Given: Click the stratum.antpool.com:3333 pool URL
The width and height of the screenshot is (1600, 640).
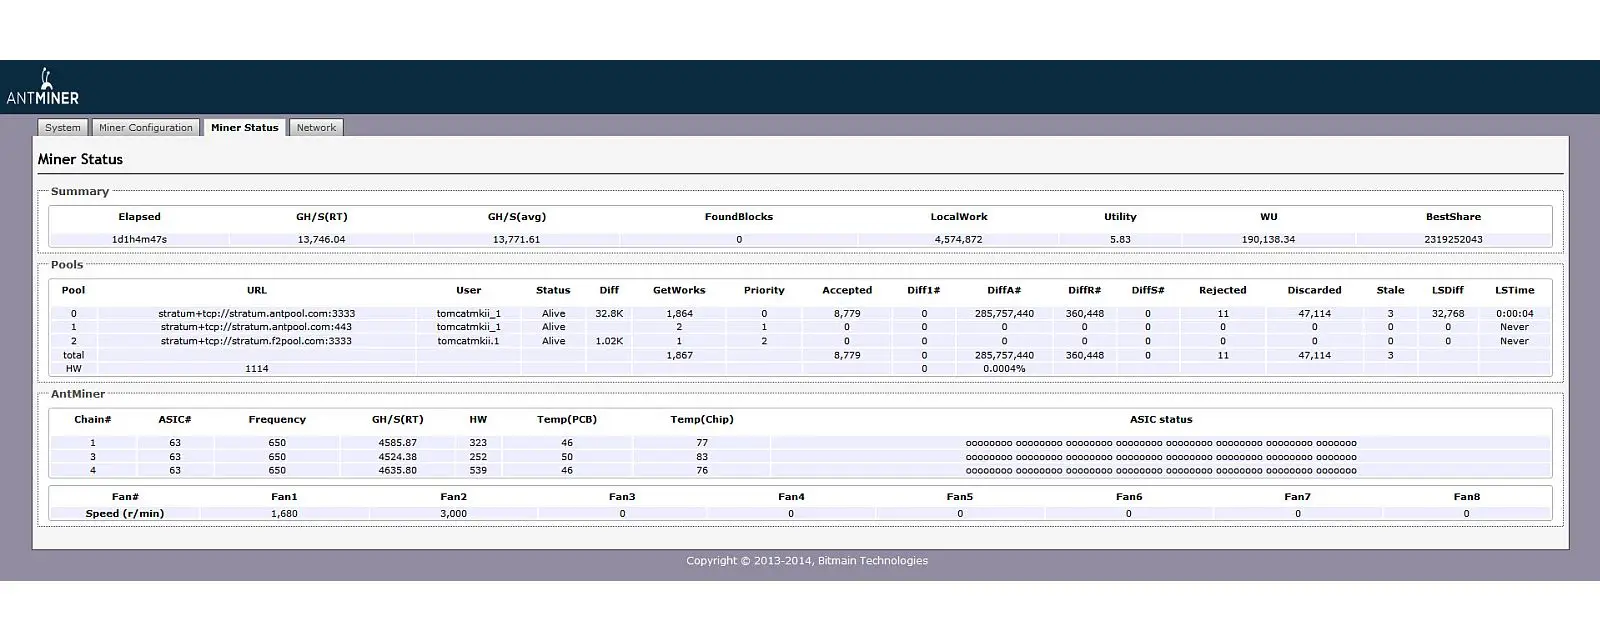Looking at the screenshot, I should [x=256, y=314].
